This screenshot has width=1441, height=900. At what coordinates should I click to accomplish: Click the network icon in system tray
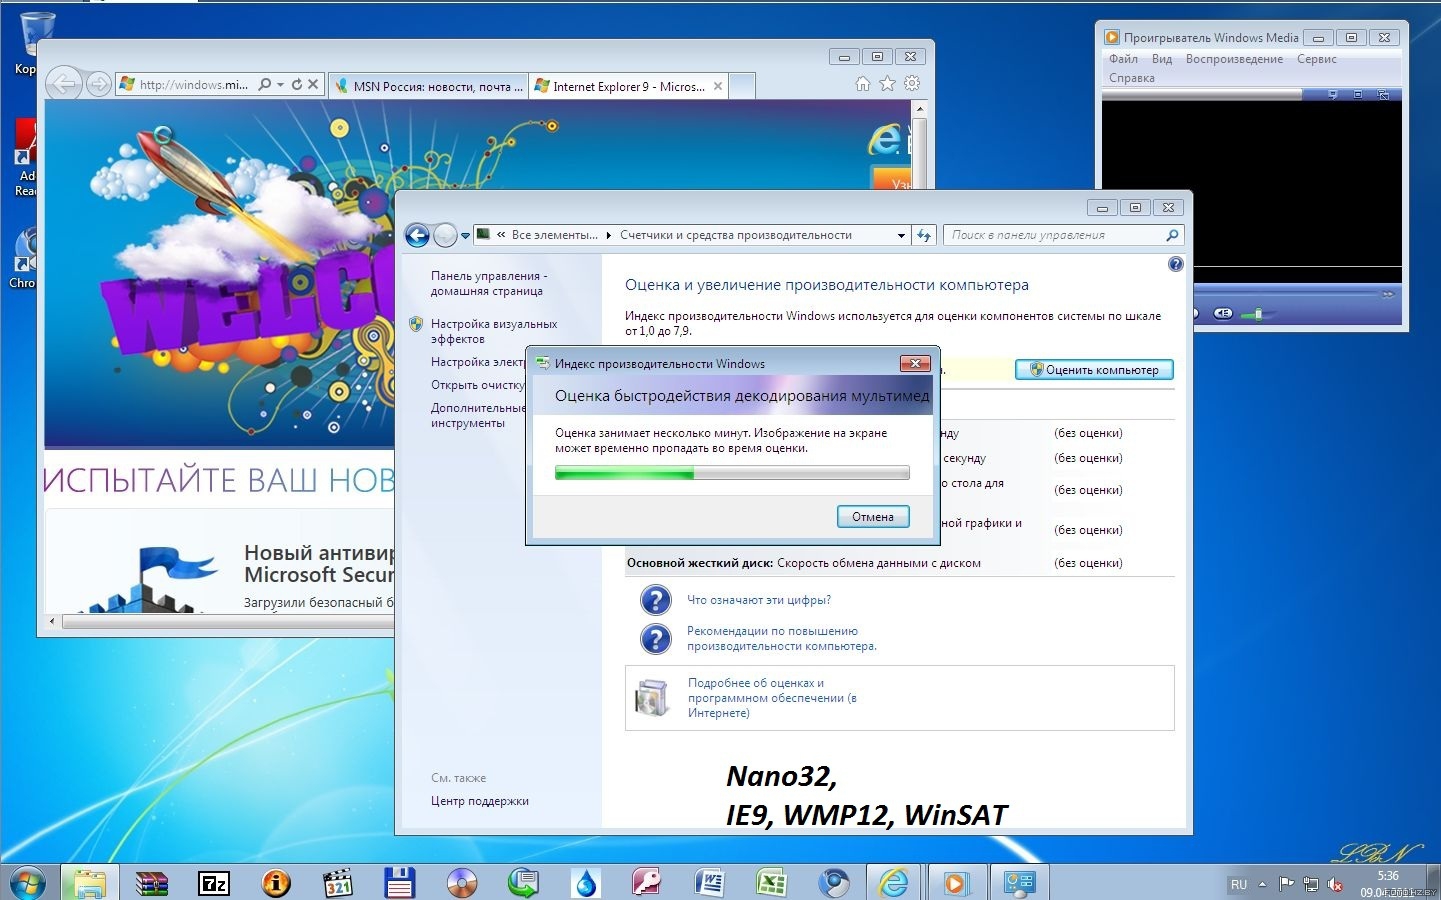(1310, 884)
